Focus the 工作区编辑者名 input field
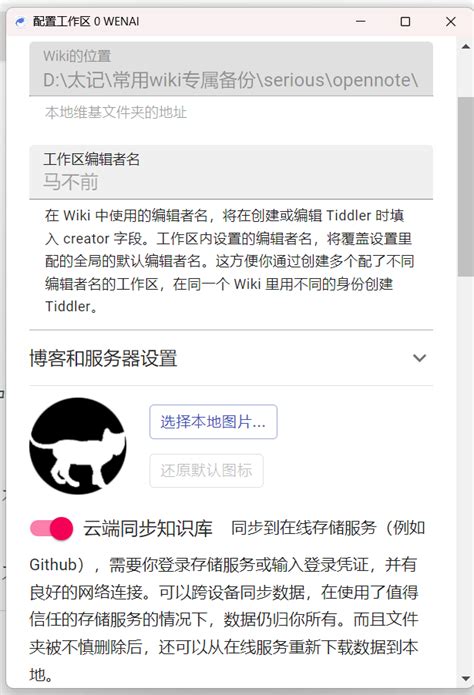 click(231, 172)
